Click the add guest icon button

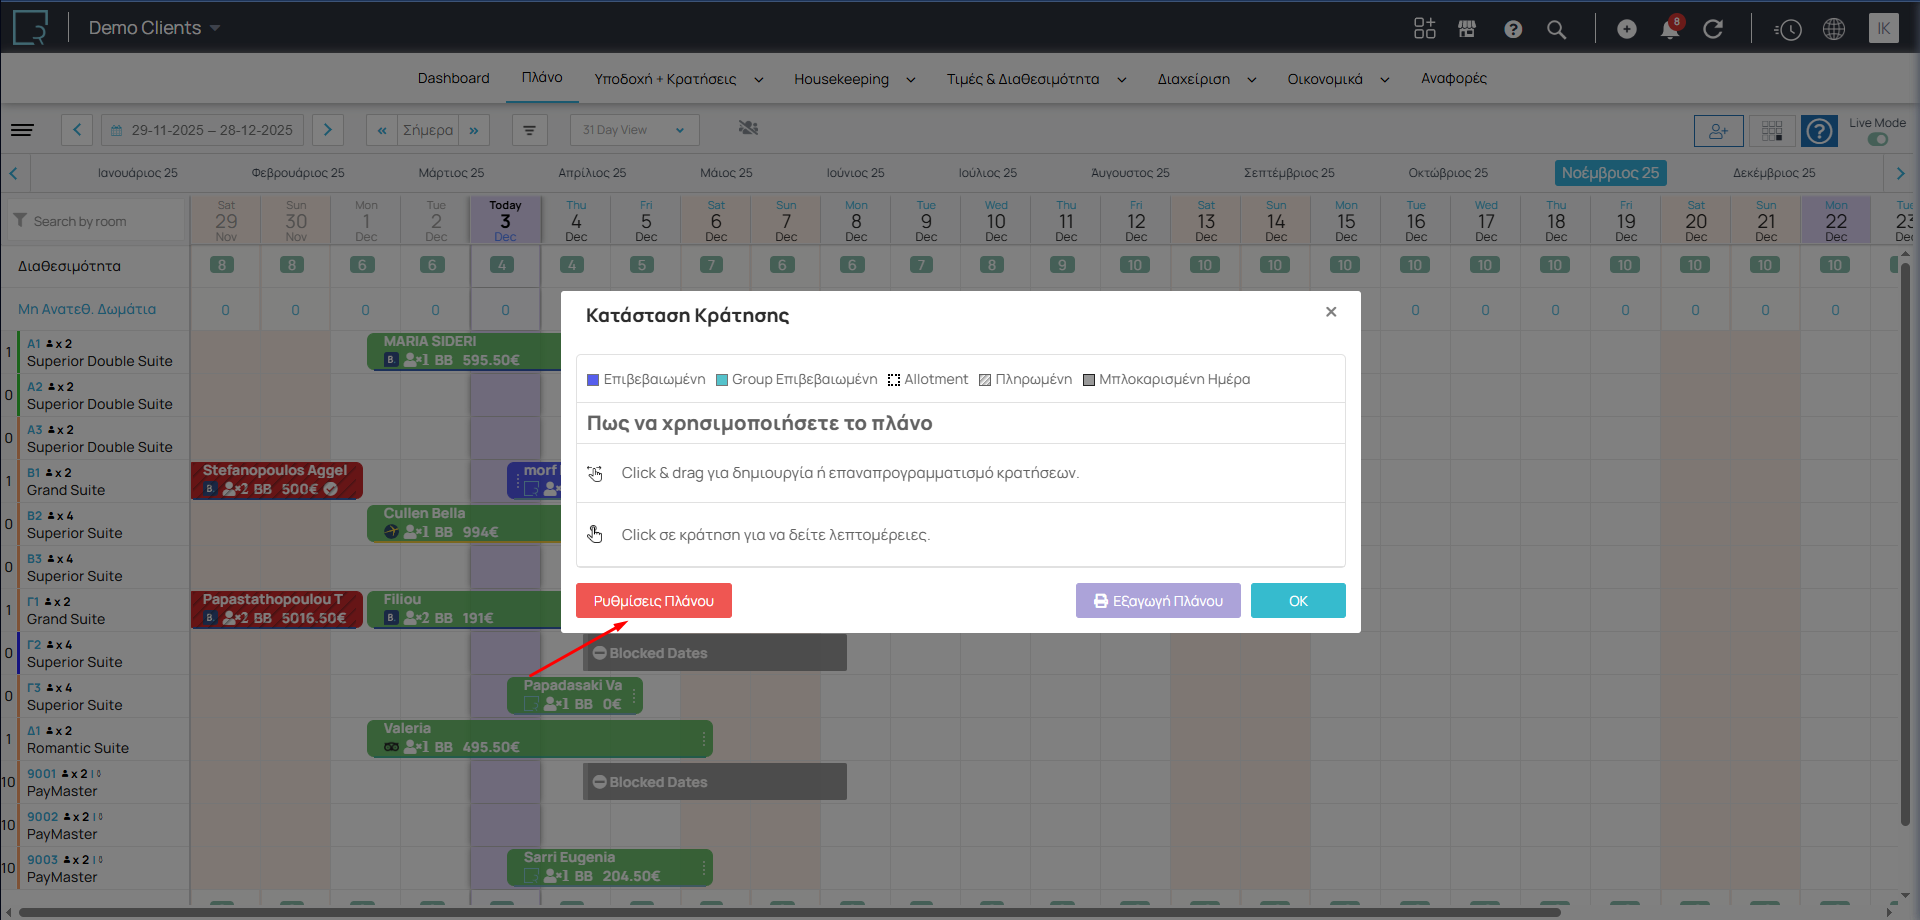1718,131
